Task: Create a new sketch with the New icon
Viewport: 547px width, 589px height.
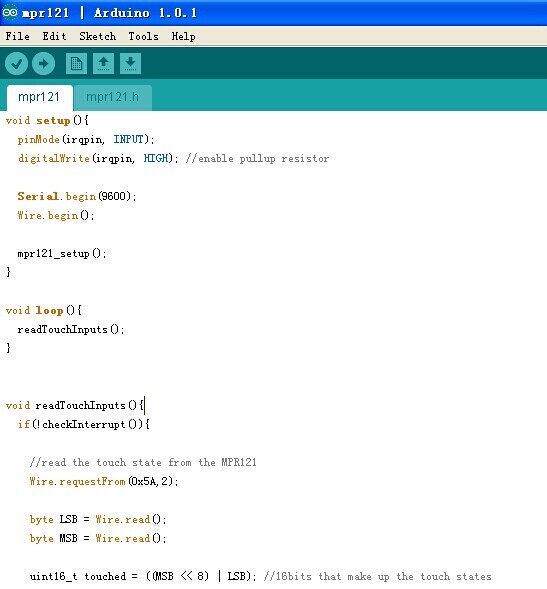Action: click(76, 63)
